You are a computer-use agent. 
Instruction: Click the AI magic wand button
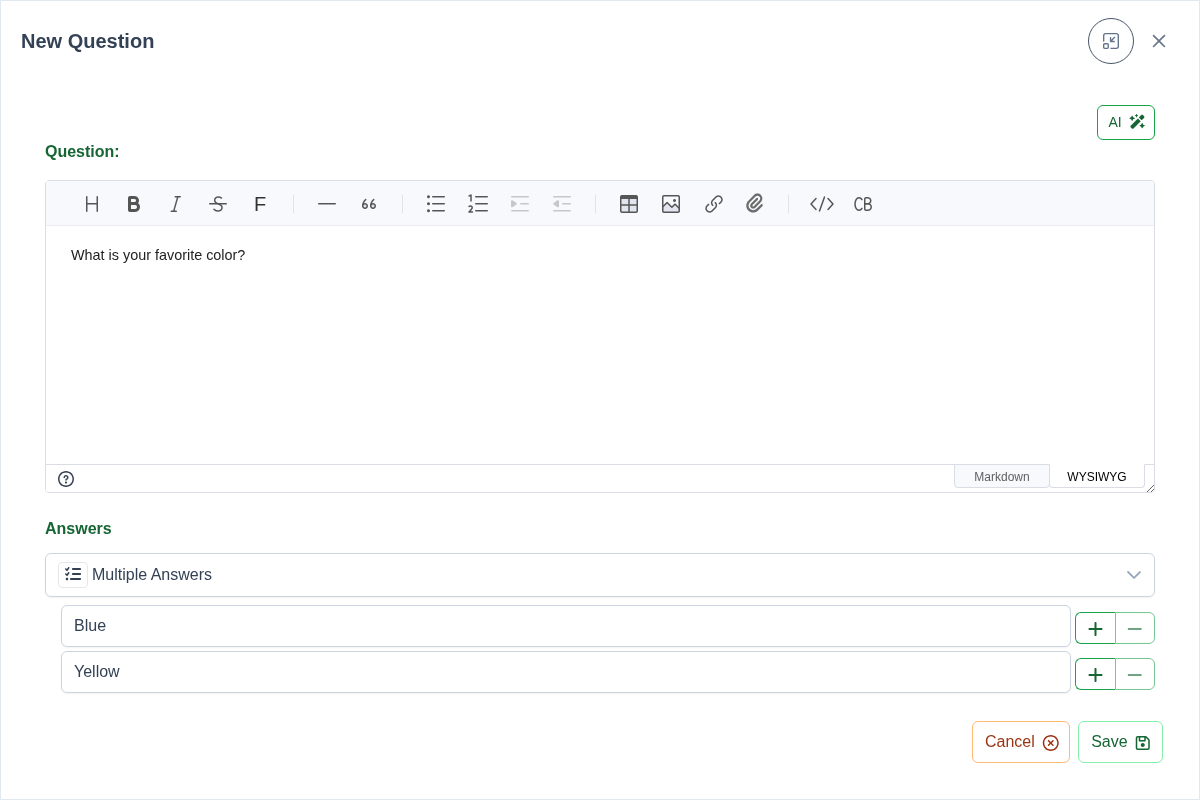click(1126, 122)
